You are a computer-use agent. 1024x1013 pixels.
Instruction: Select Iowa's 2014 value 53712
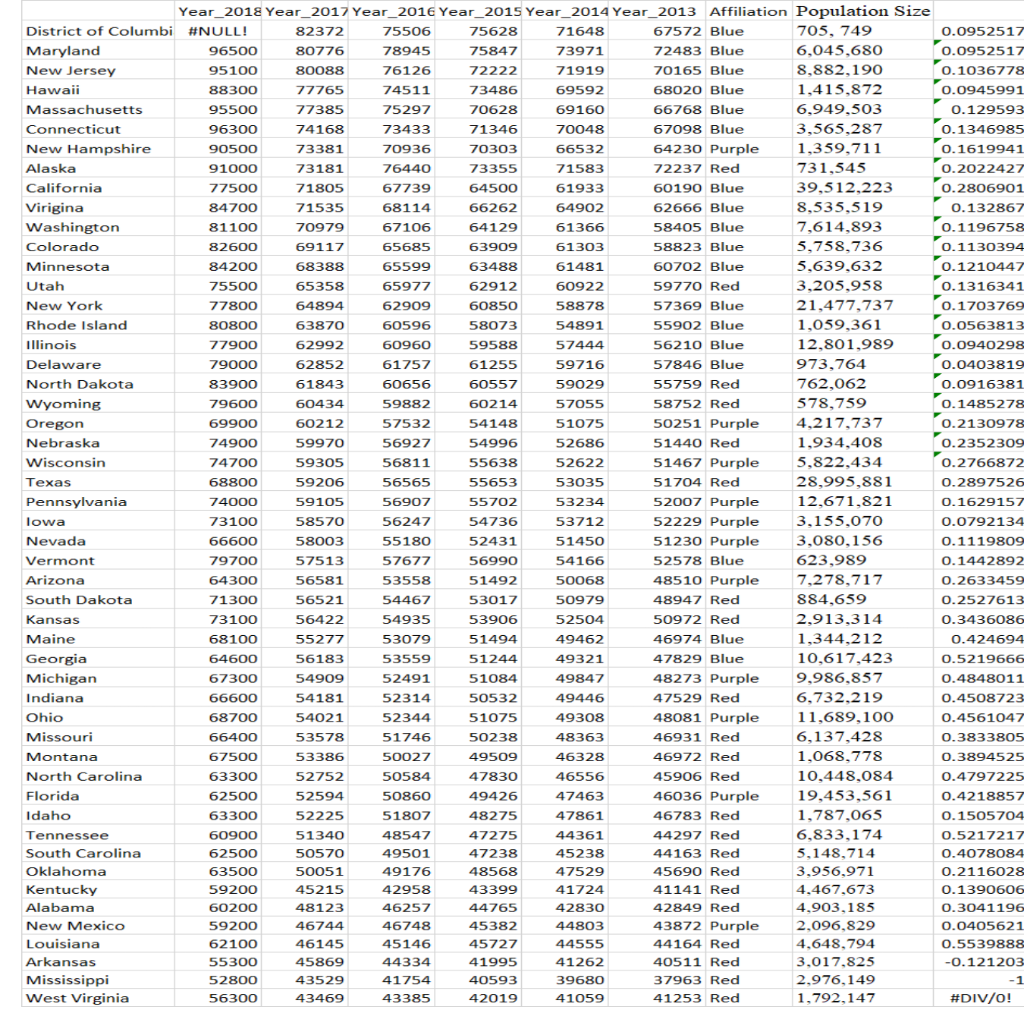pyautogui.click(x=566, y=521)
